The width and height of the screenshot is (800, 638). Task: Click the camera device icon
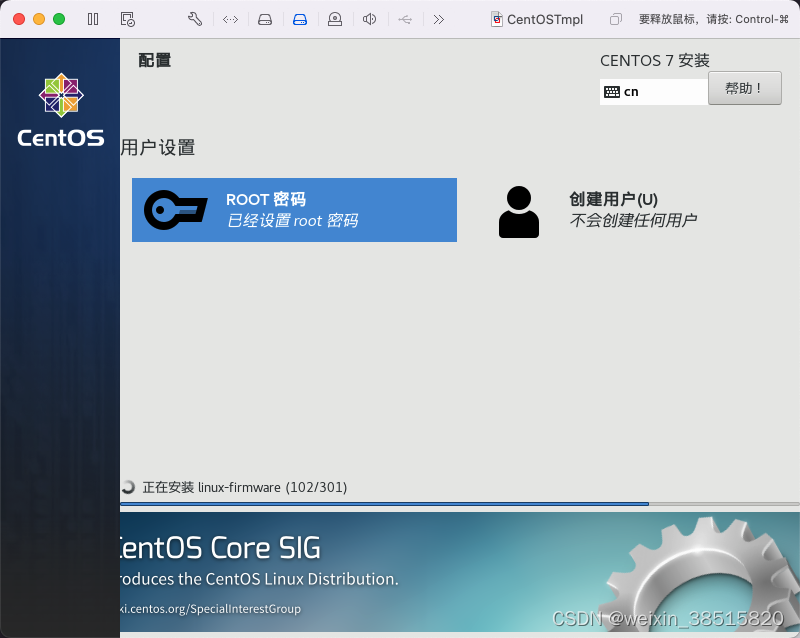[335, 19]
